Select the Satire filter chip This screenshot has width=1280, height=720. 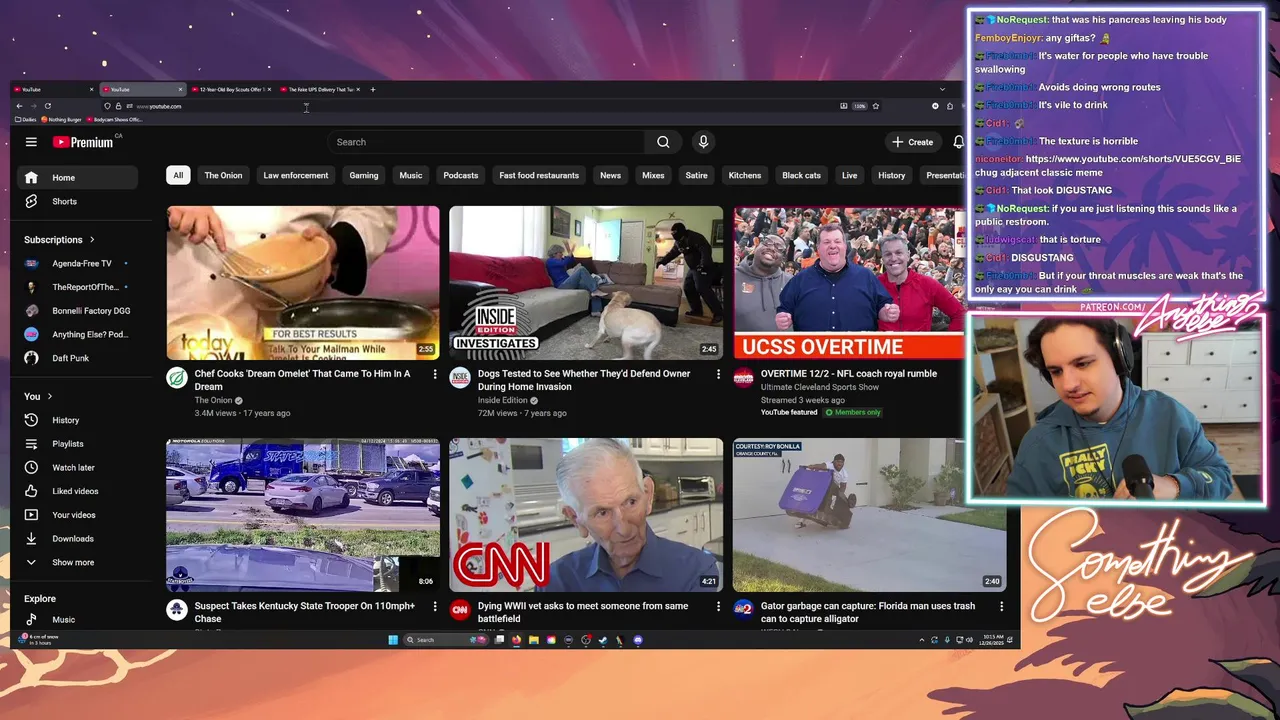point(697,175)
